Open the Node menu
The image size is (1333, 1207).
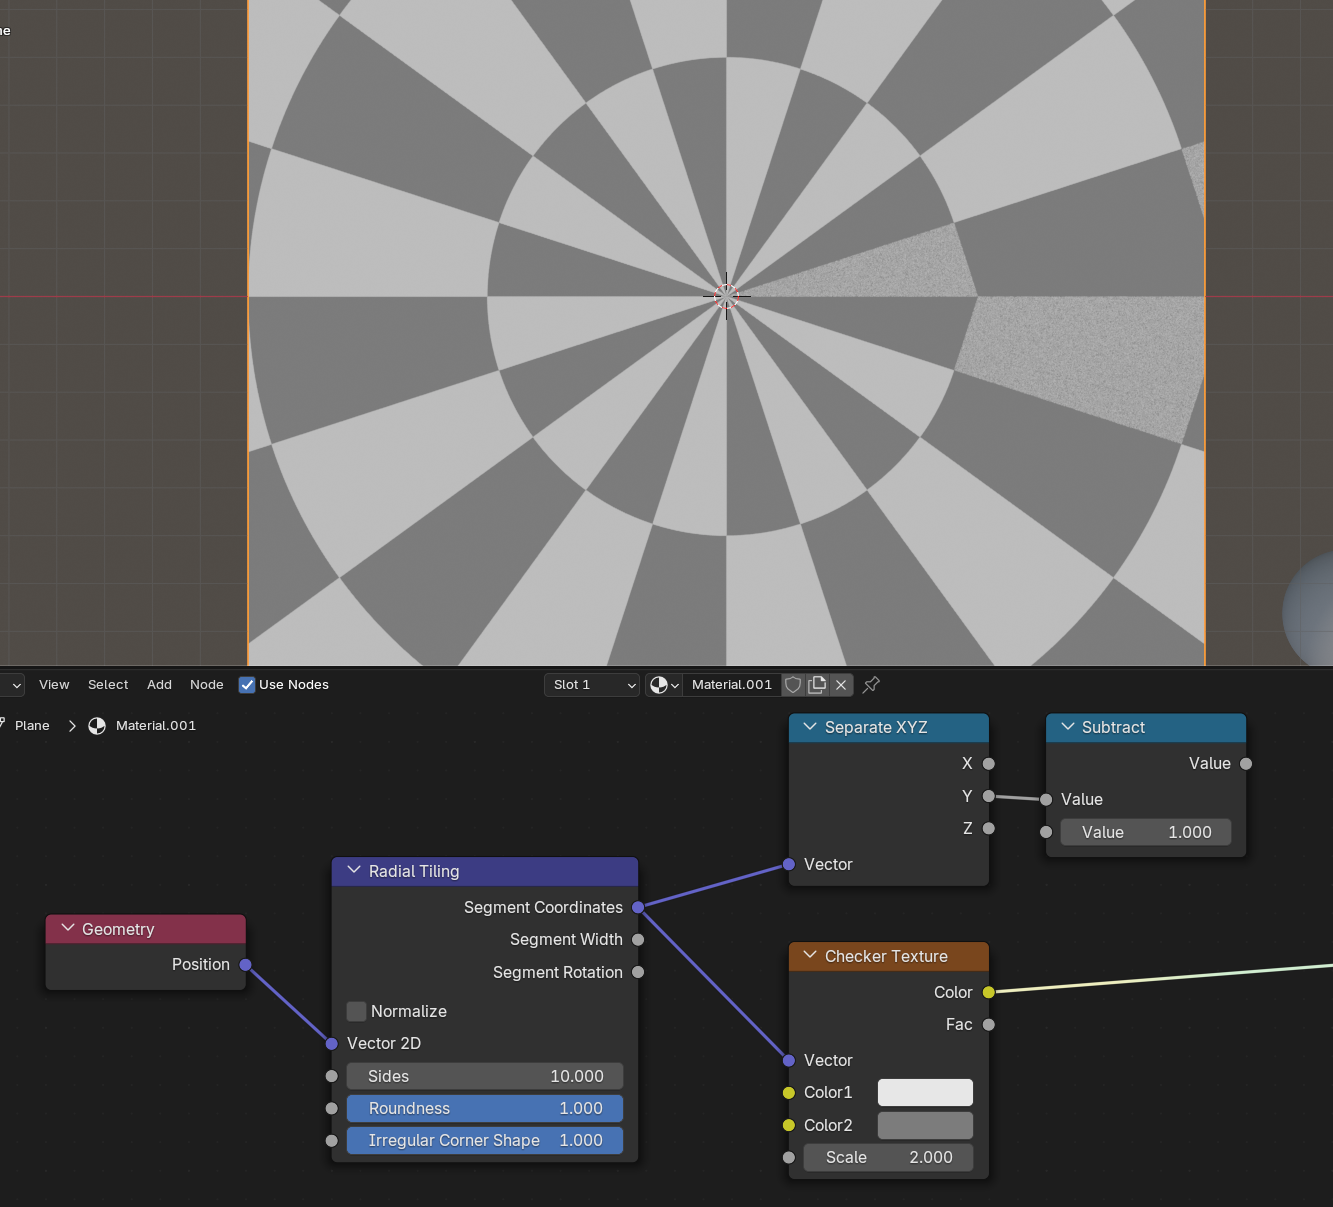(207, 685)
